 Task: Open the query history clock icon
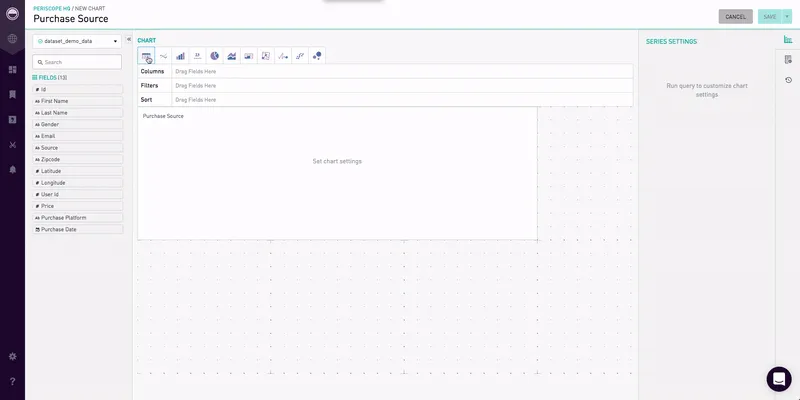pyautogui.click(x=788, y=80)
